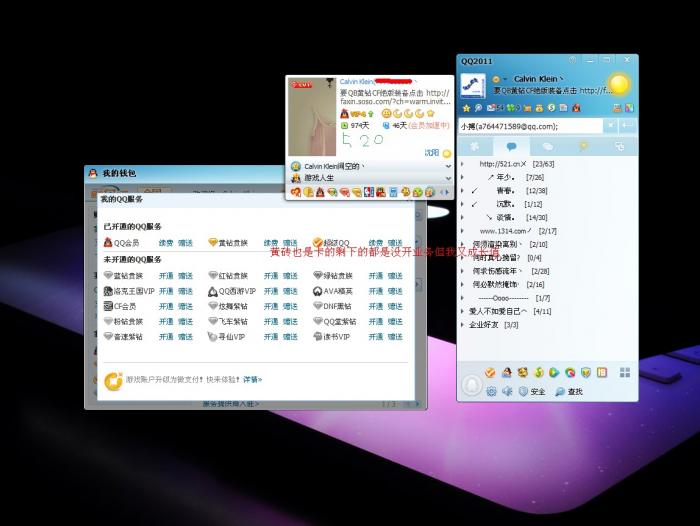Viewport: 700px width, 526px height.
Task: Open the orange 18 calendar app icon
Action: tap(602, 372)
